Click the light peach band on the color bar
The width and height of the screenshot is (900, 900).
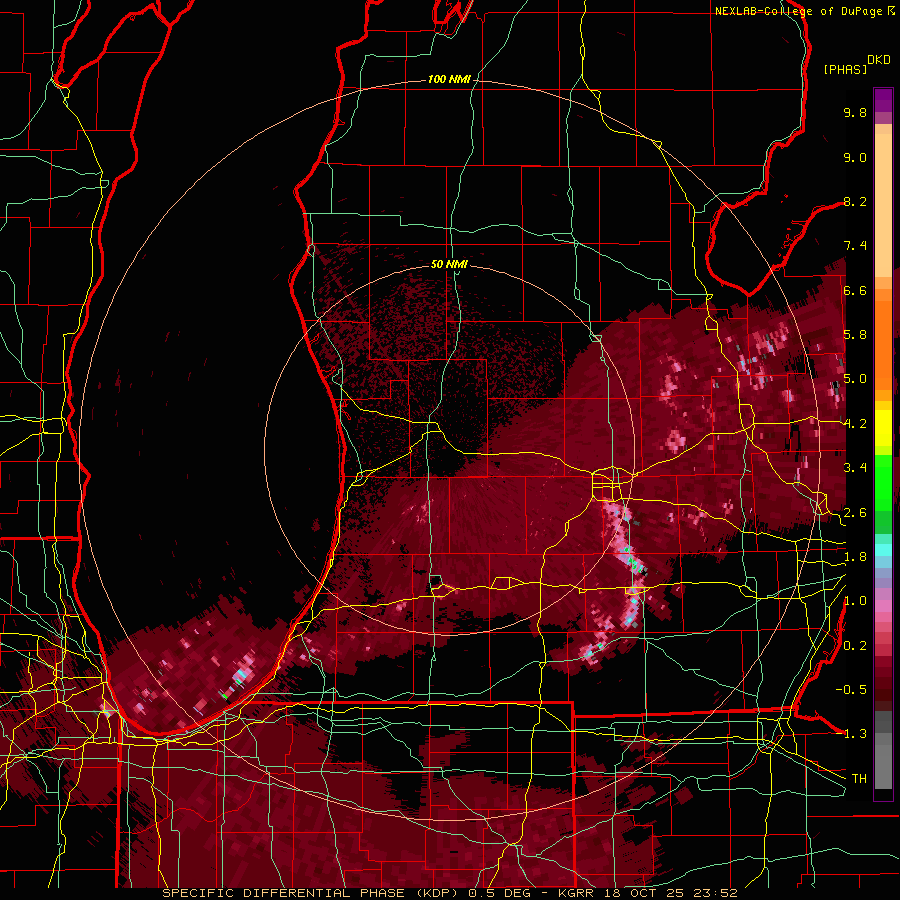coord(883,205)
